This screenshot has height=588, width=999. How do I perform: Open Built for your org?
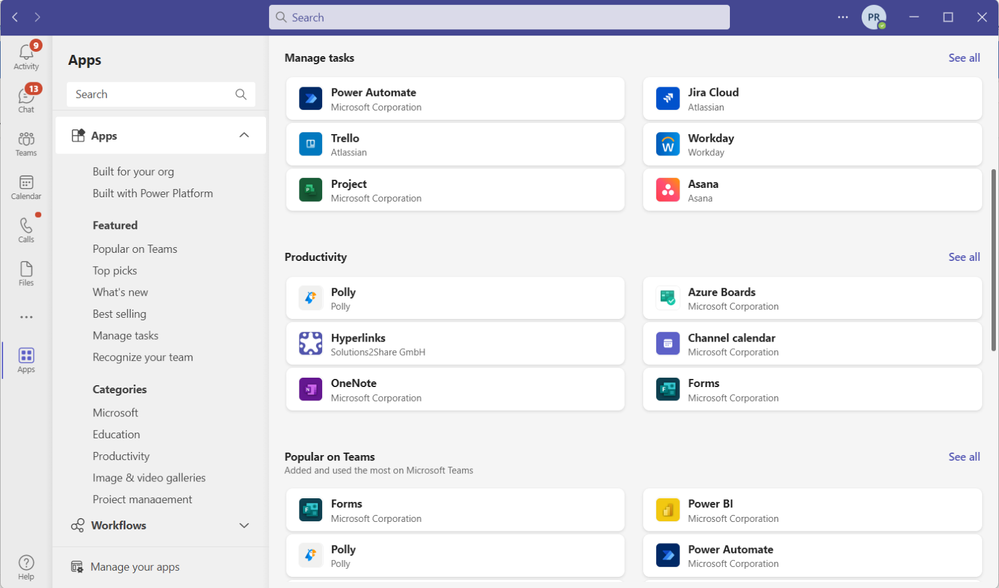coord(133,171)
